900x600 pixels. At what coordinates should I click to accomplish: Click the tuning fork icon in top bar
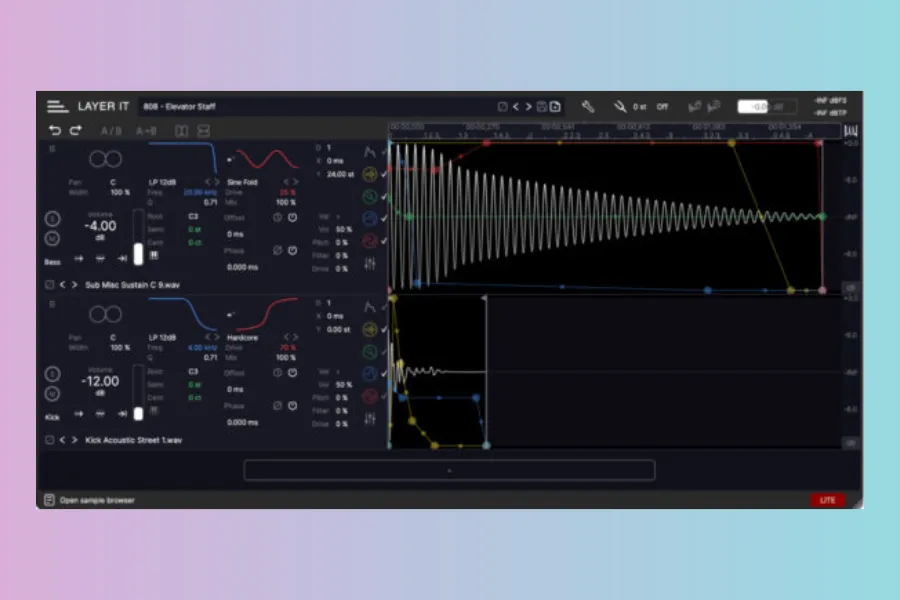(620, 106)
